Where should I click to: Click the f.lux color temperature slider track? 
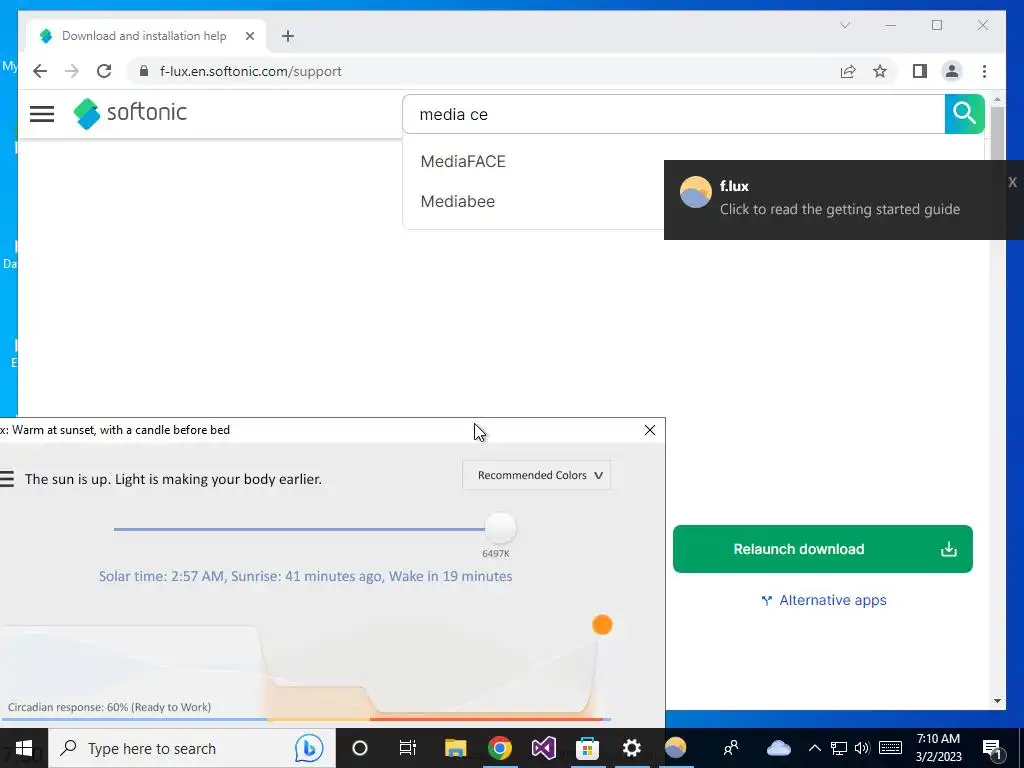click(x=299, y=529)
